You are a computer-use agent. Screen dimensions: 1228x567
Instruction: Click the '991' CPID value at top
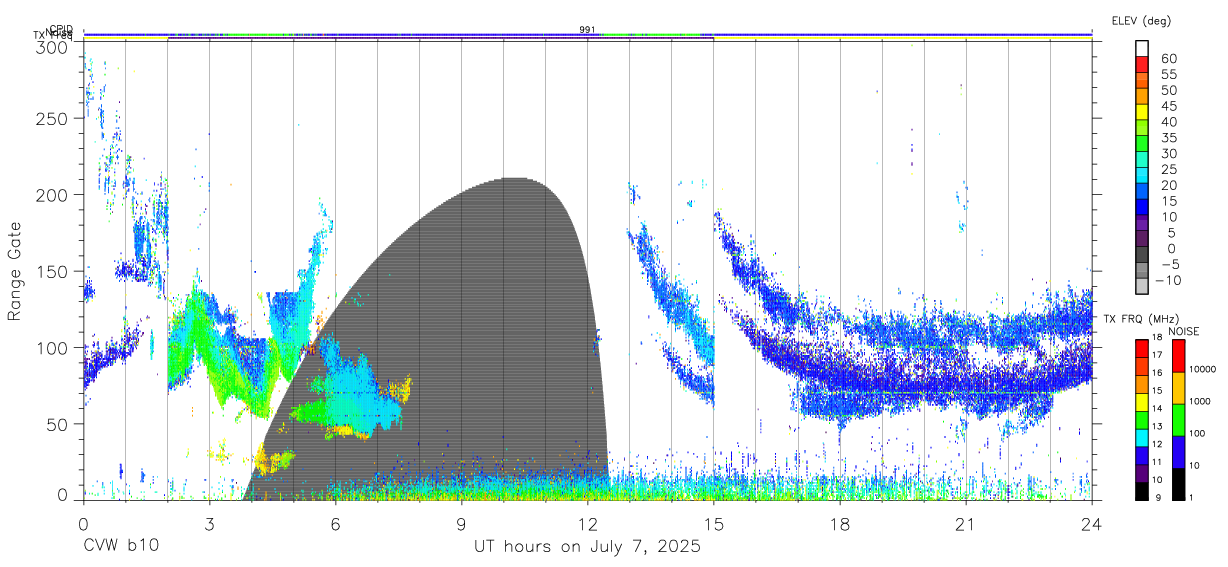(x=587, y=30)
